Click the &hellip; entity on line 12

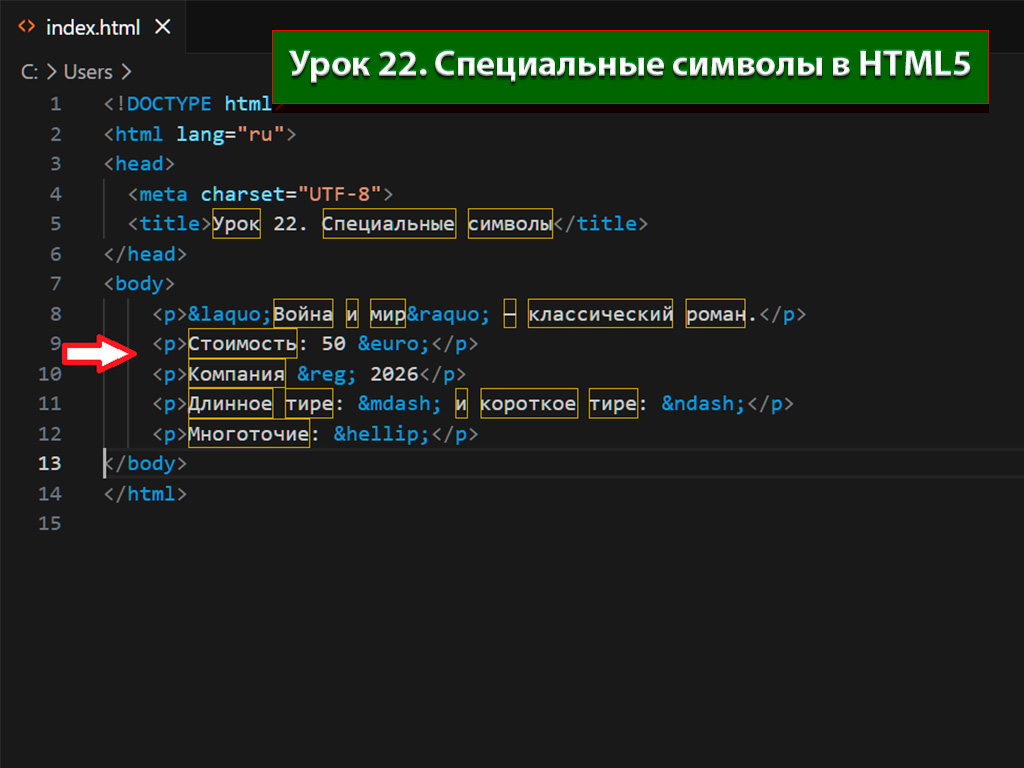(x=381, y=435)
